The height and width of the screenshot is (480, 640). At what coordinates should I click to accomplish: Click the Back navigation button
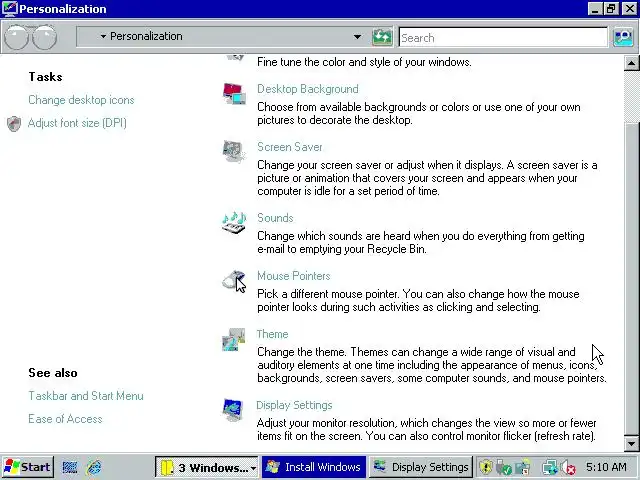[16, 37]
